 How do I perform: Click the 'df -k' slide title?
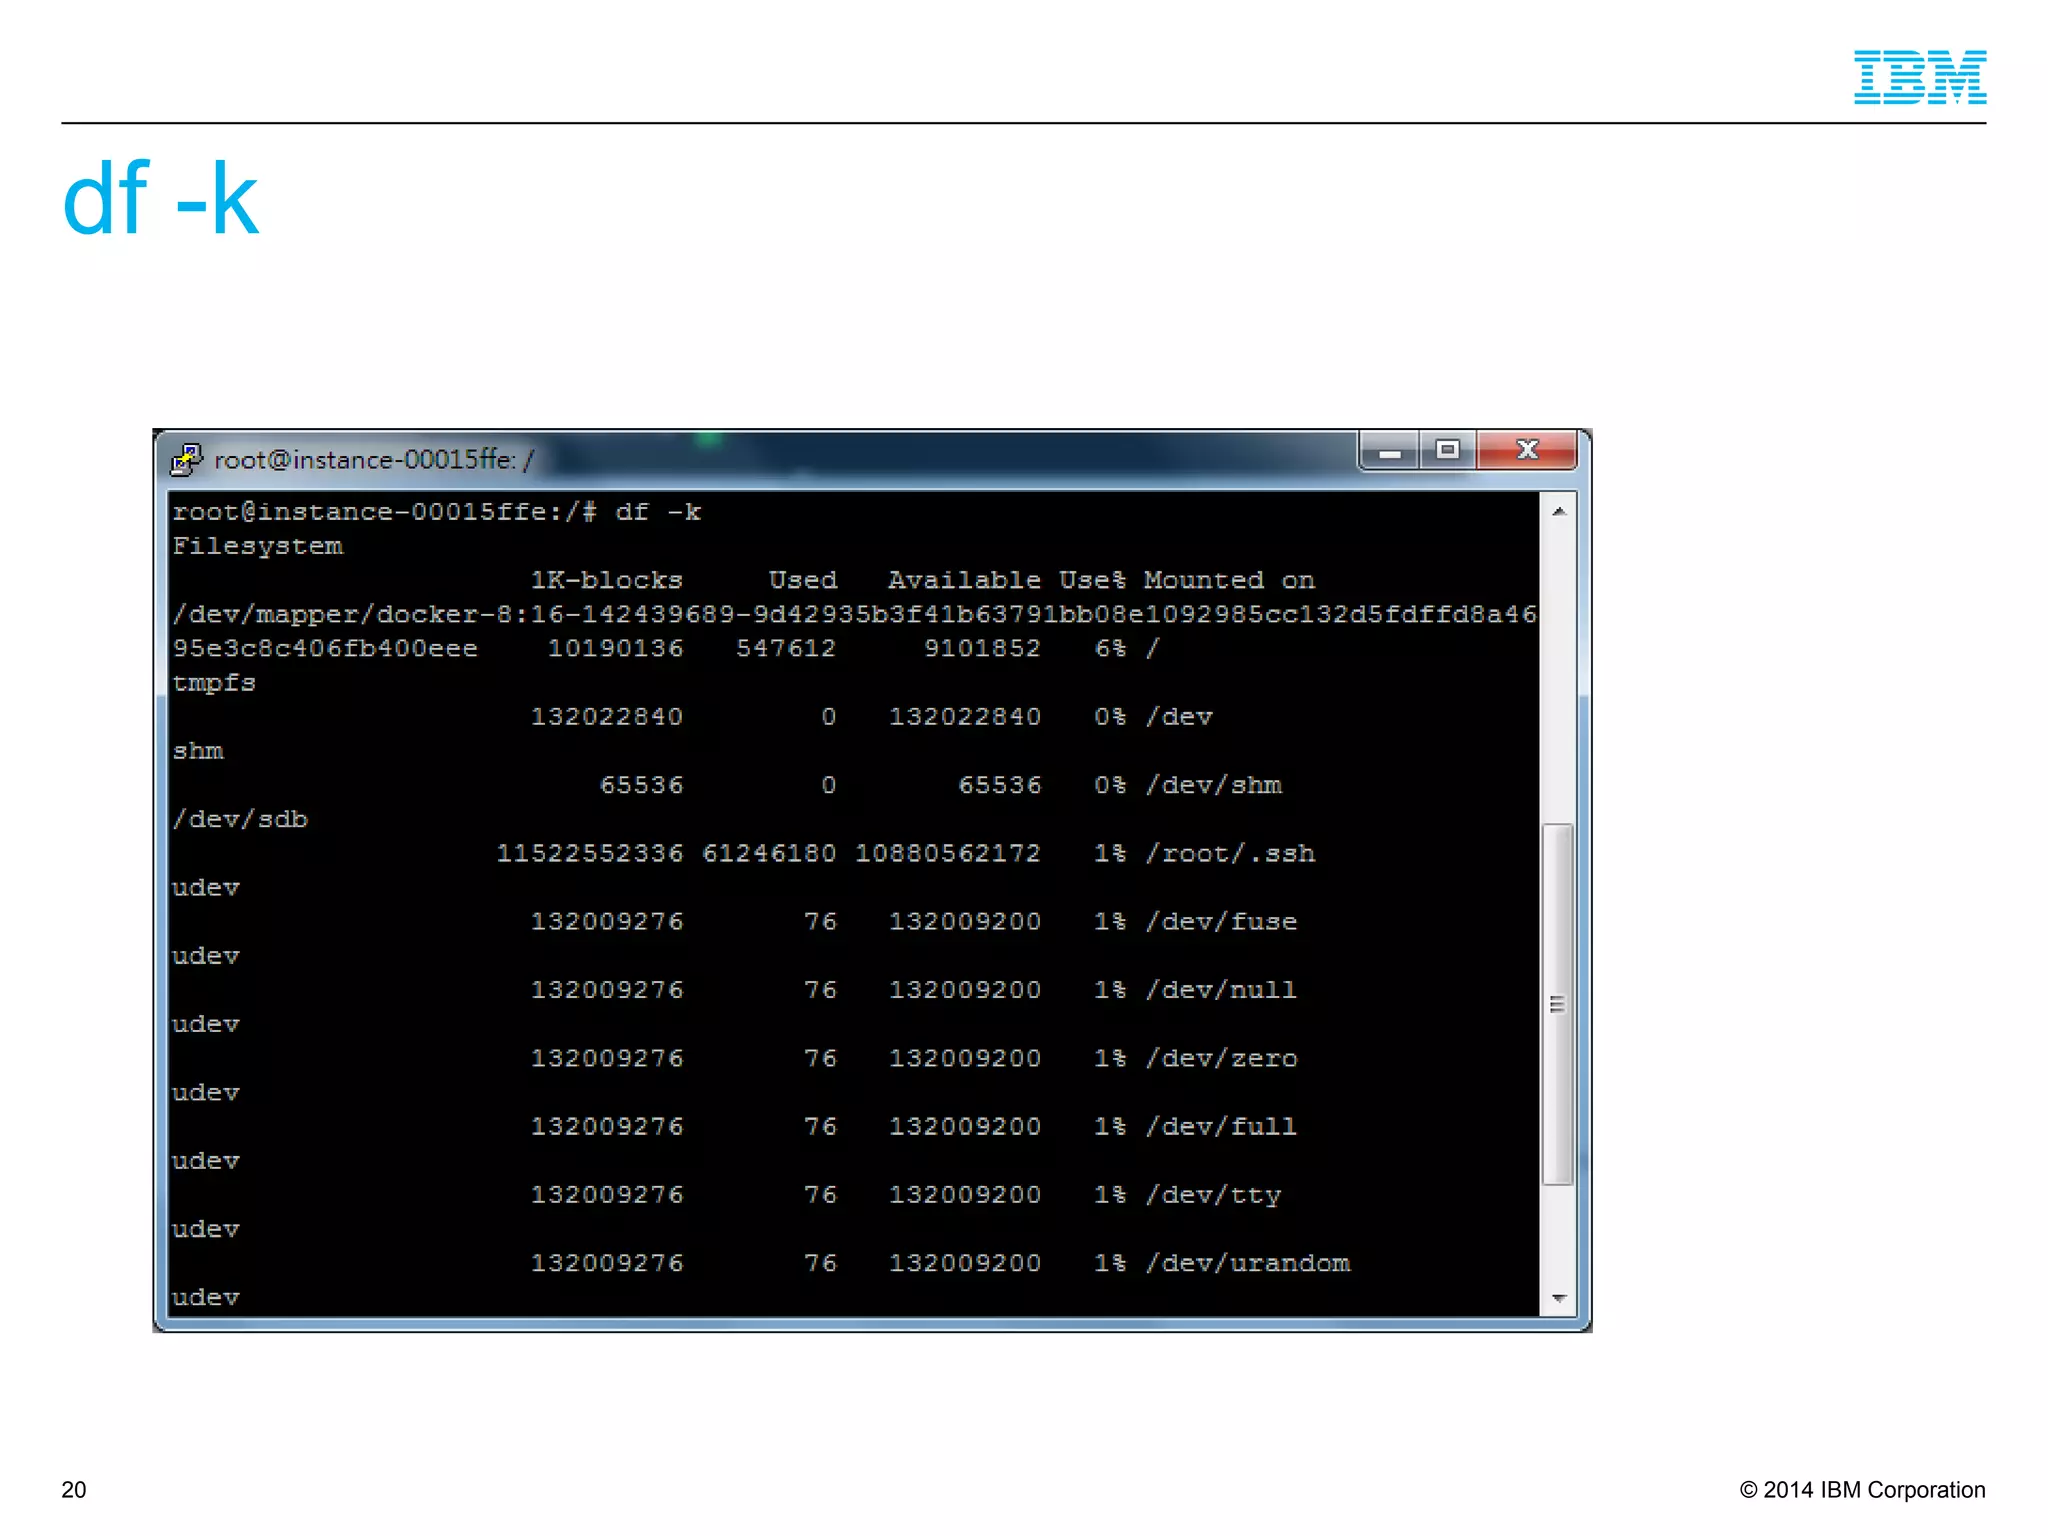(161, 200)
